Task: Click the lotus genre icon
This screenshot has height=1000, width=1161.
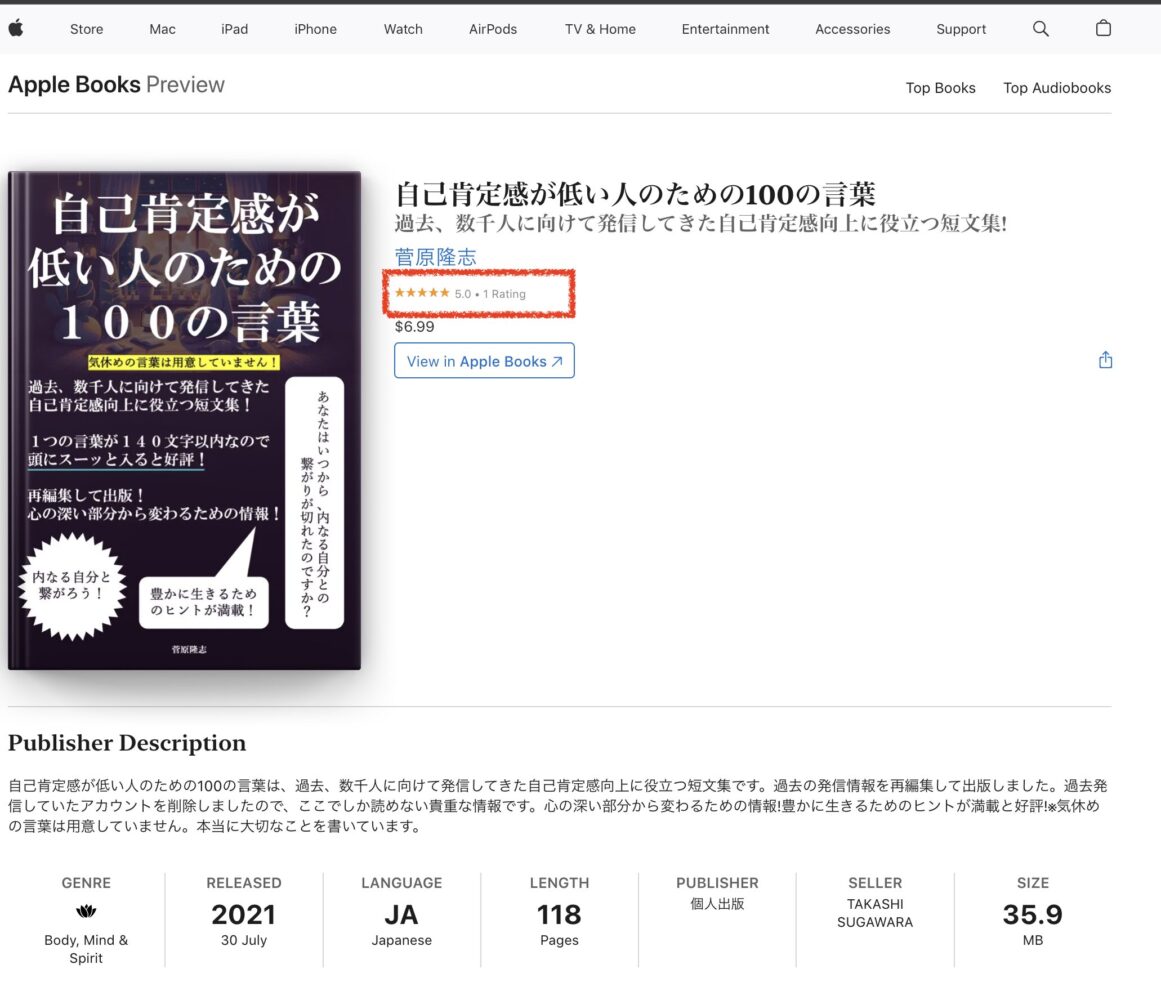Action: pyautogui.click(x=86, y=910)
